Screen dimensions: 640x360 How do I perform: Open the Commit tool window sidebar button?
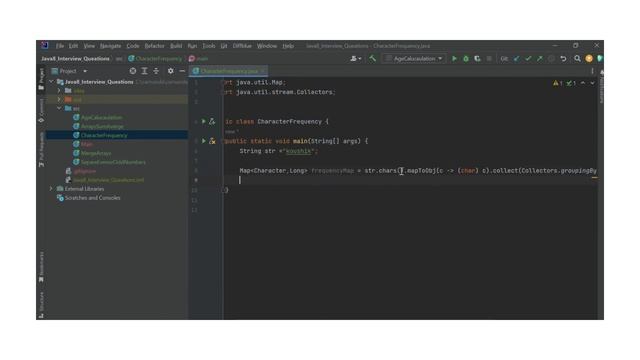[x=41, y=111]
